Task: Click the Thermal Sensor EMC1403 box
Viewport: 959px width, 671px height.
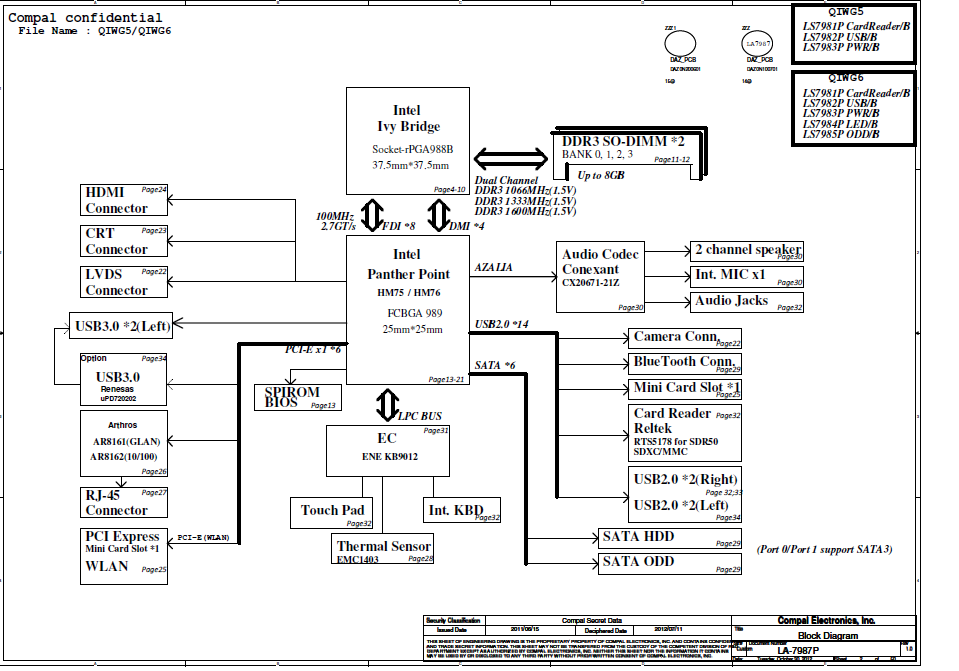Action: click(x=384, y=549)
